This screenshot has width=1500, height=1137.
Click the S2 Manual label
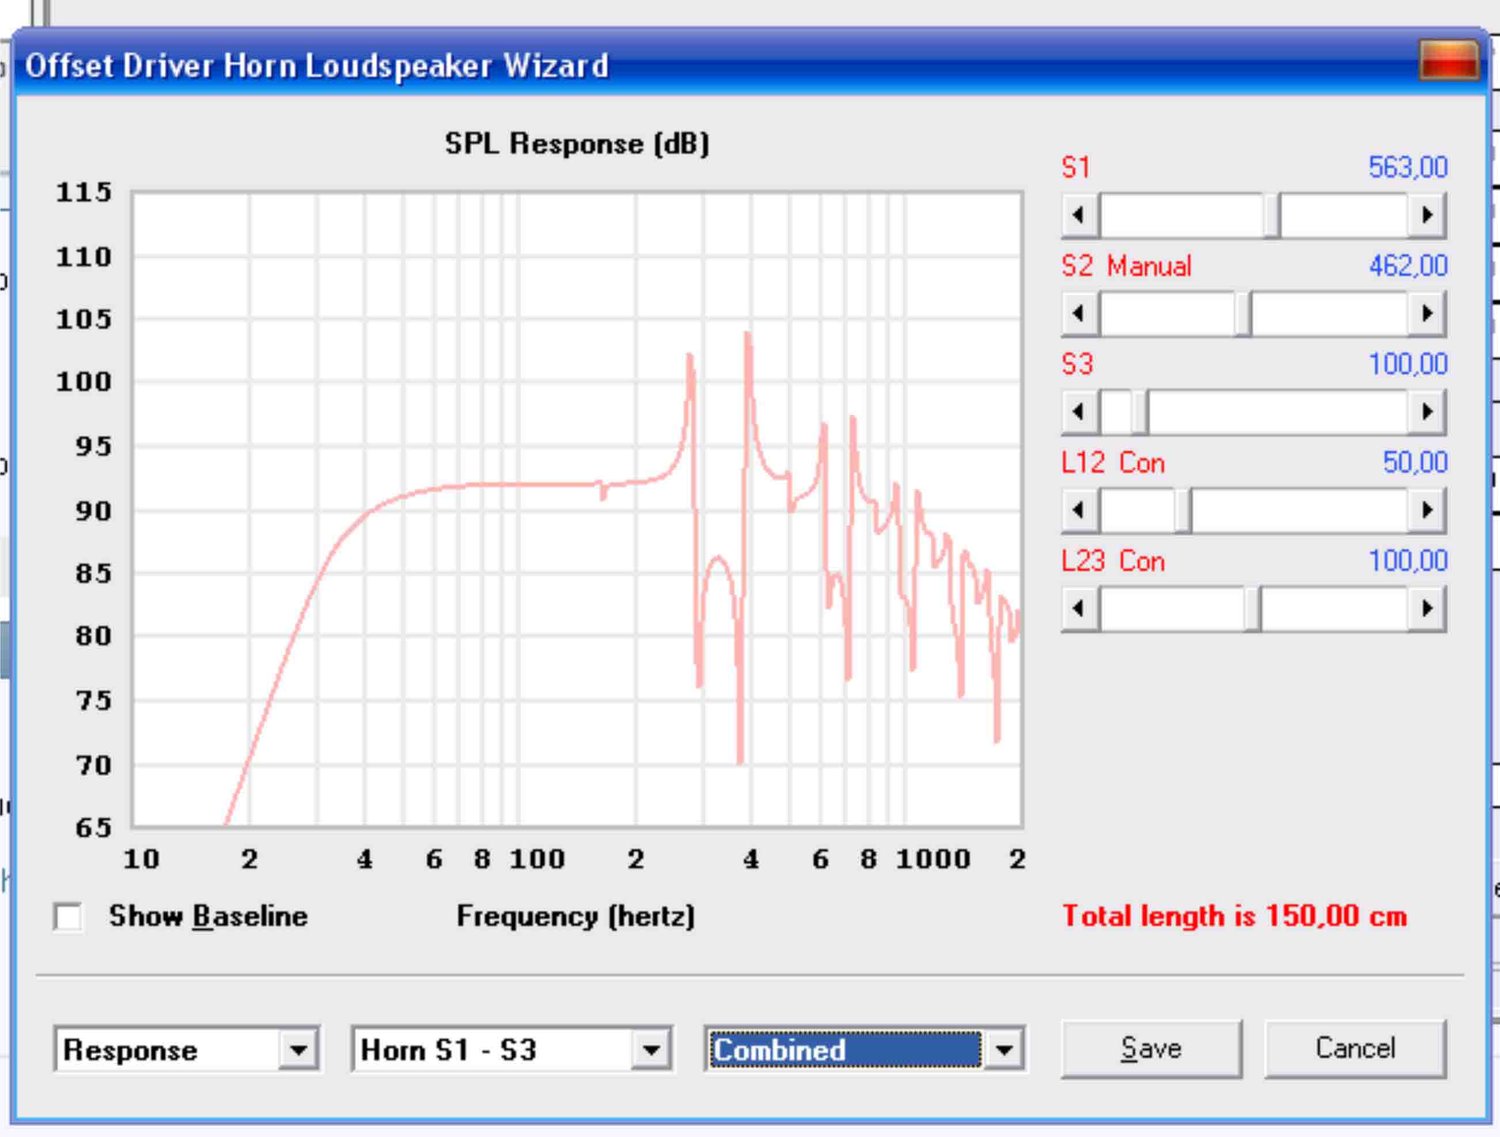click(1126, 266)
